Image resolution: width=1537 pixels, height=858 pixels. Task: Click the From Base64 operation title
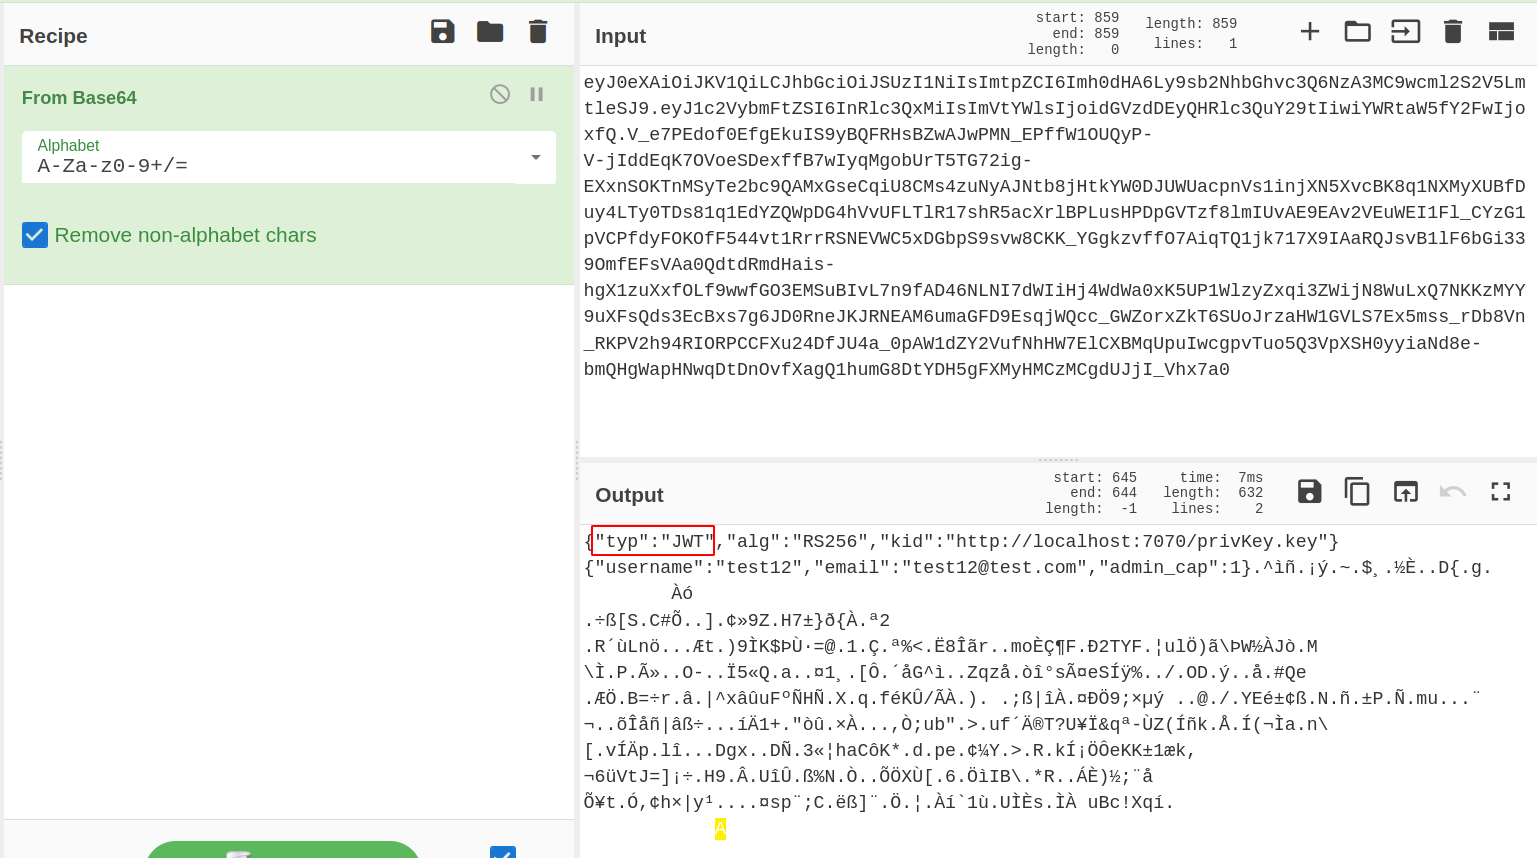pos(79,98)
